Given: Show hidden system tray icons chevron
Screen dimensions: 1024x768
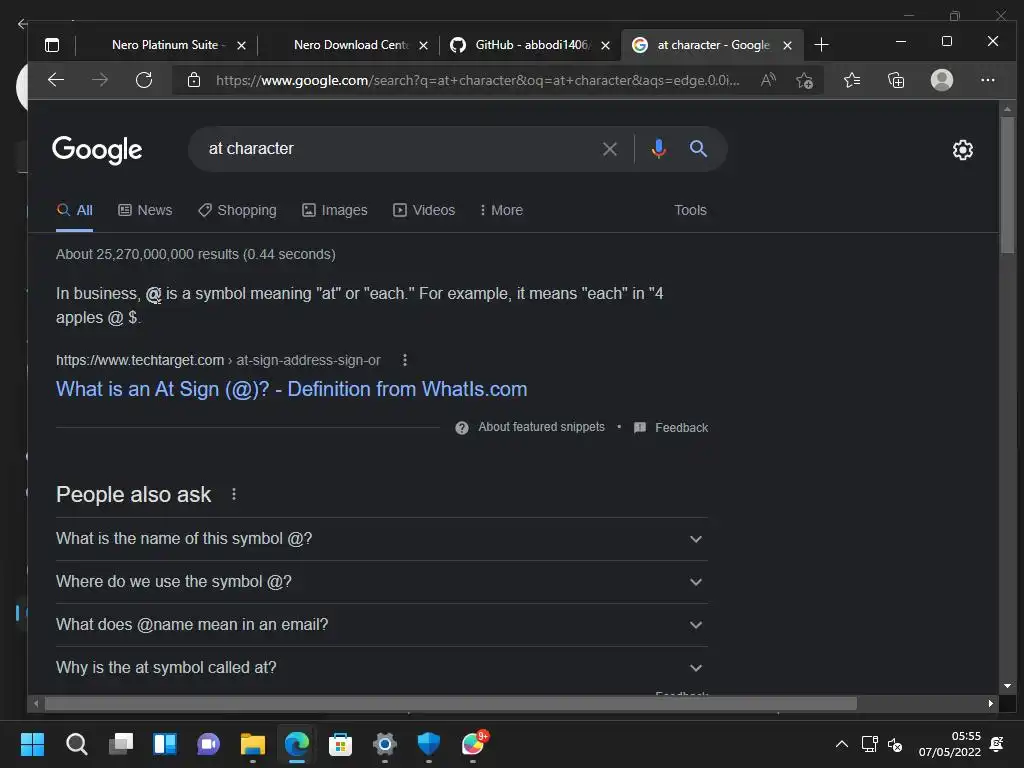Looking at the screenshot, I should click(842, 744).
